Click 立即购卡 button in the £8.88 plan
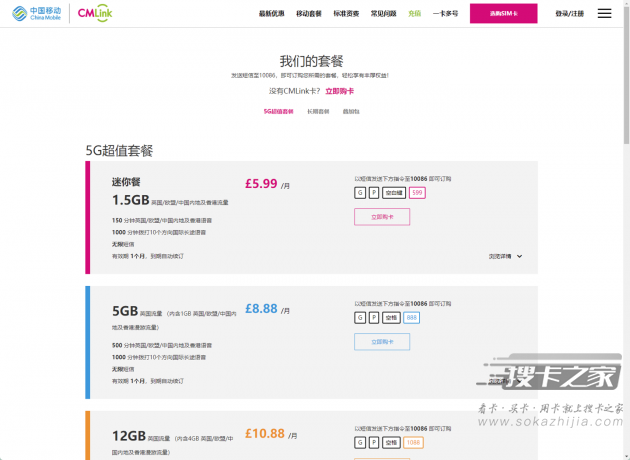This screenshot has height=460, width=630. pyautogui.click(x=382, y=342)
